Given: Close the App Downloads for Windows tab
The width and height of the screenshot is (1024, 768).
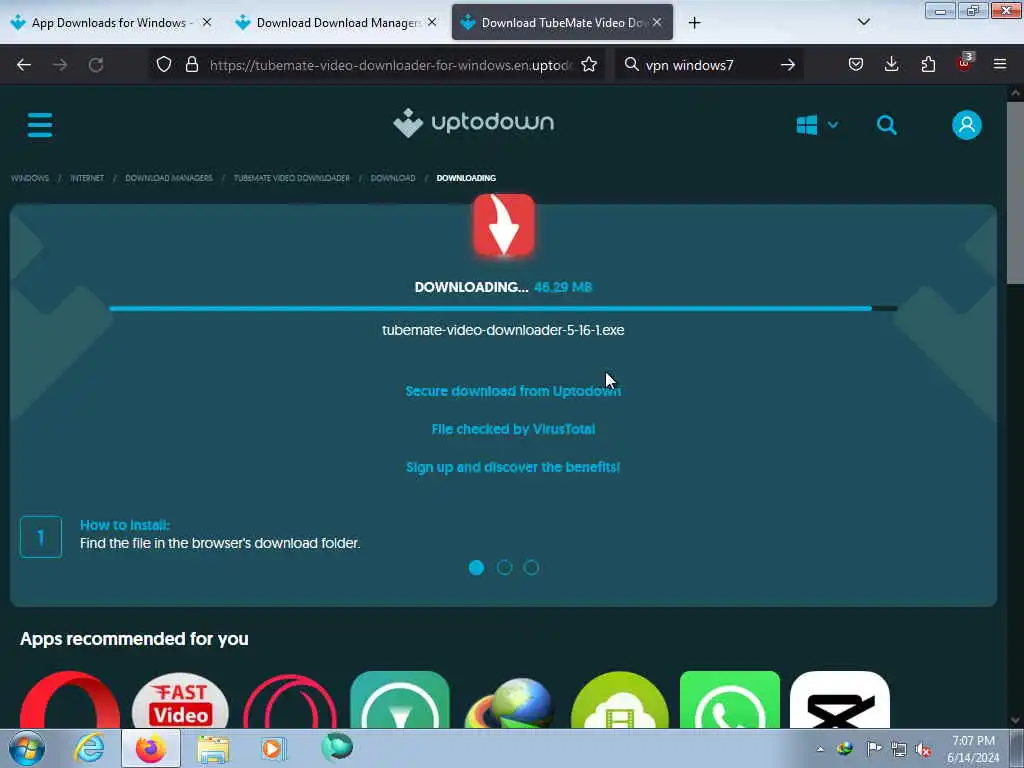Looking at the screenshot, I should [207, 22].
